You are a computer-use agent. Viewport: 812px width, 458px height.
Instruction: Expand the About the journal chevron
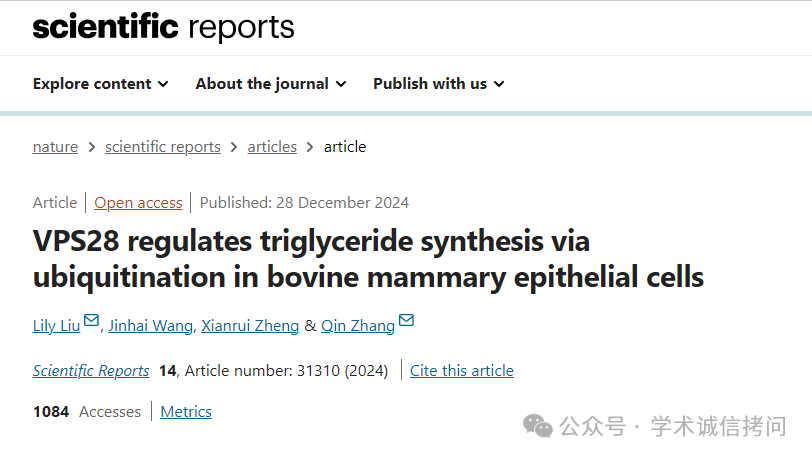341,84
